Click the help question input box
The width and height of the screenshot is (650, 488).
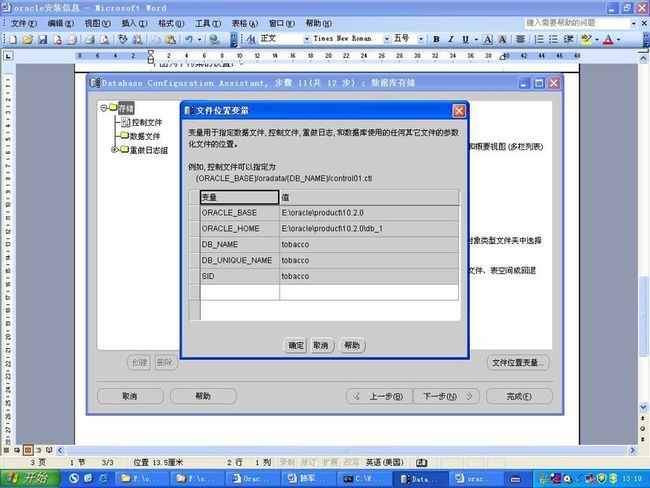tap(577, 23)
